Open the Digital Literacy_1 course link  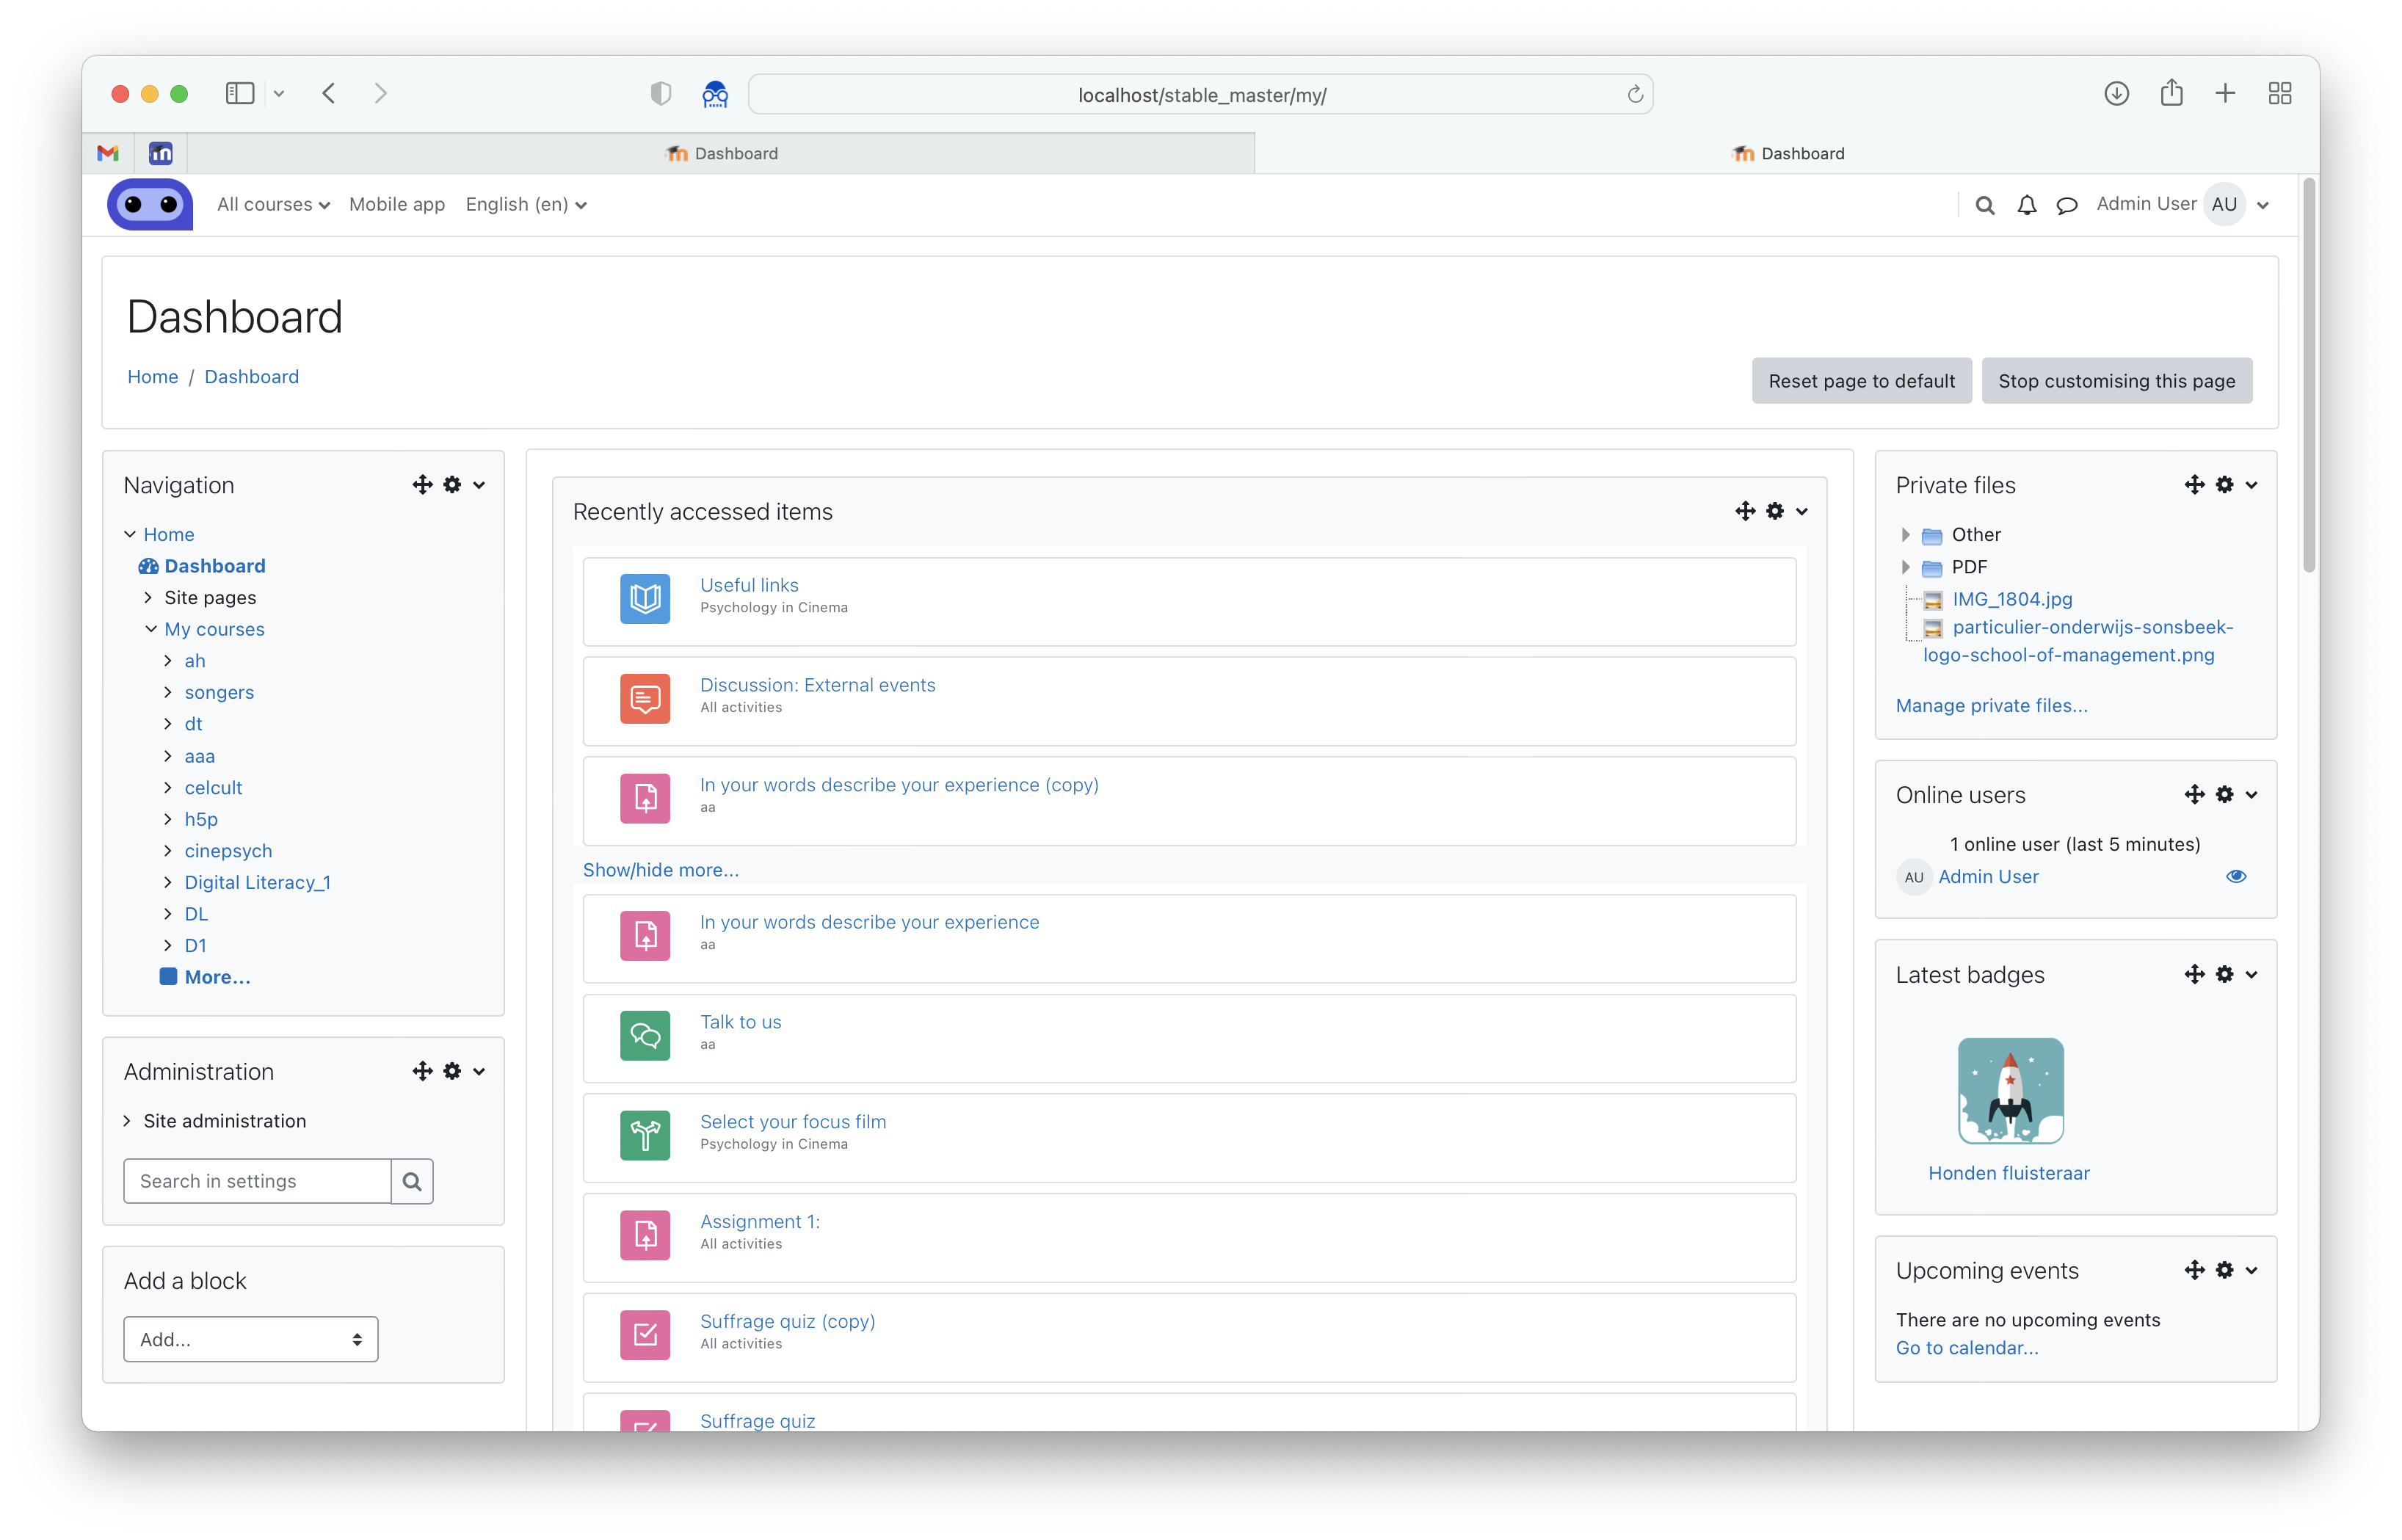tap(257, 882)
